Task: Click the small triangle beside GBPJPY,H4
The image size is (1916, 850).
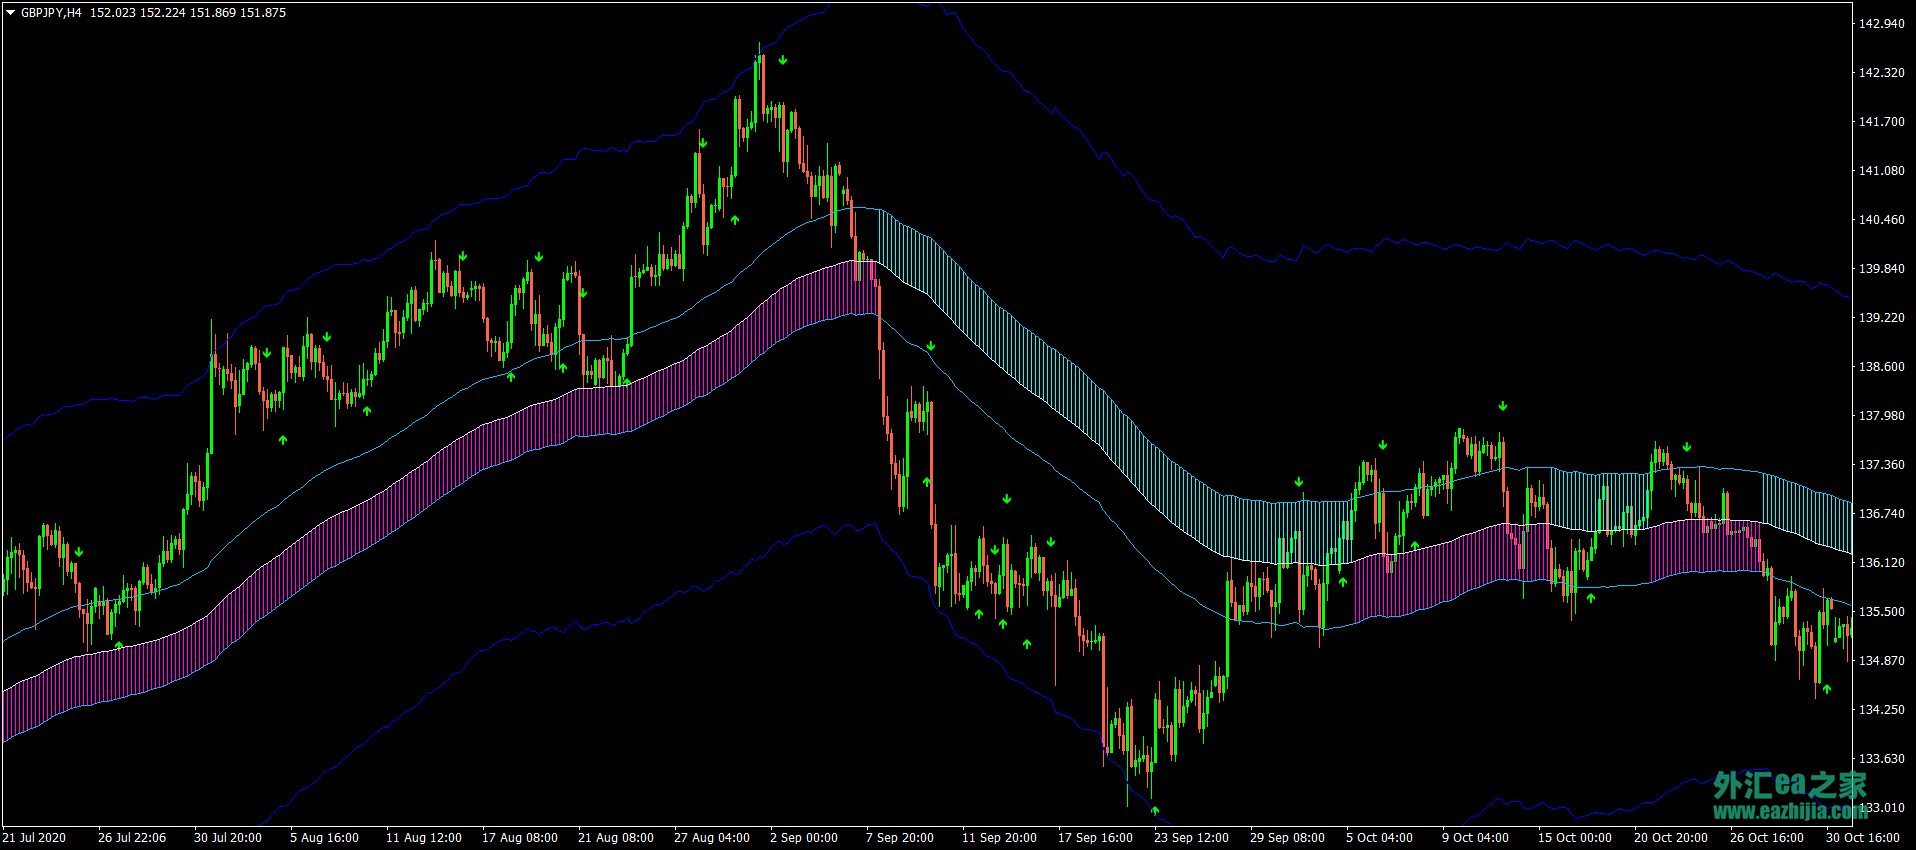Action: 11,13
